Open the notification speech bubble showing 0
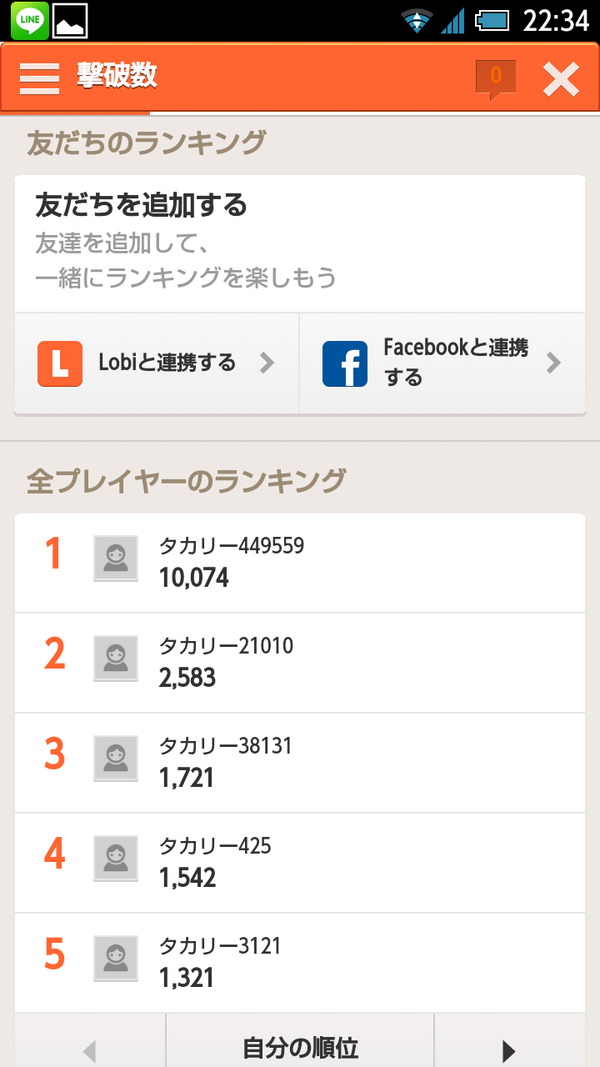 (495, 79)
